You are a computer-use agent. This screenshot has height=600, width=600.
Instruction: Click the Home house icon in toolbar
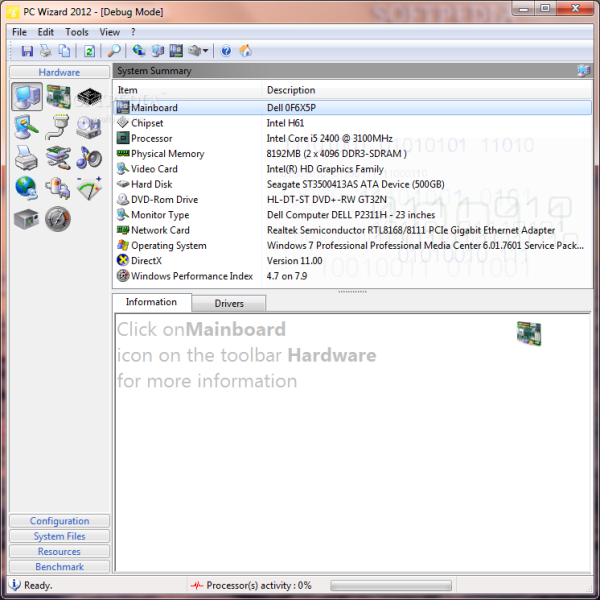pyautogui.click(x=245, y=51)
